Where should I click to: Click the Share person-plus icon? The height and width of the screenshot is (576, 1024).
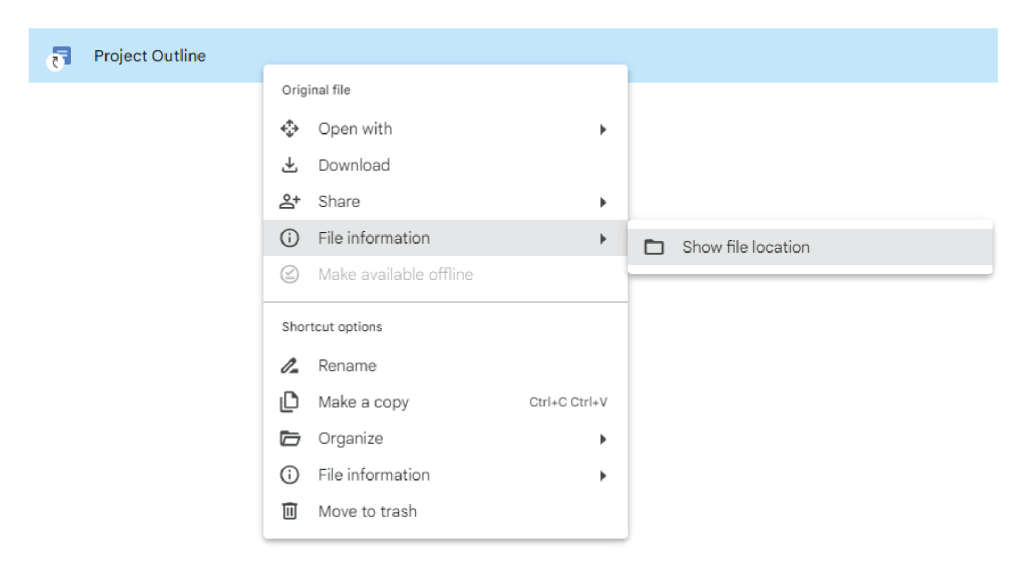289,201
